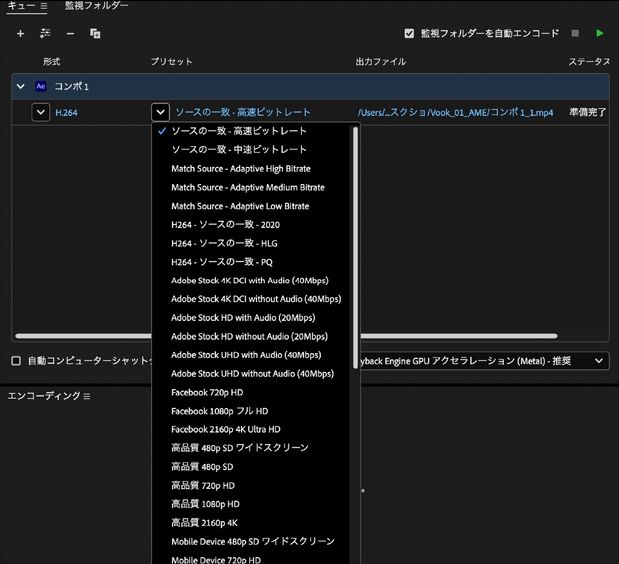The image size is (619, 564).
Task: Click the ステータス column header
Action: click(x=589, y=62)
